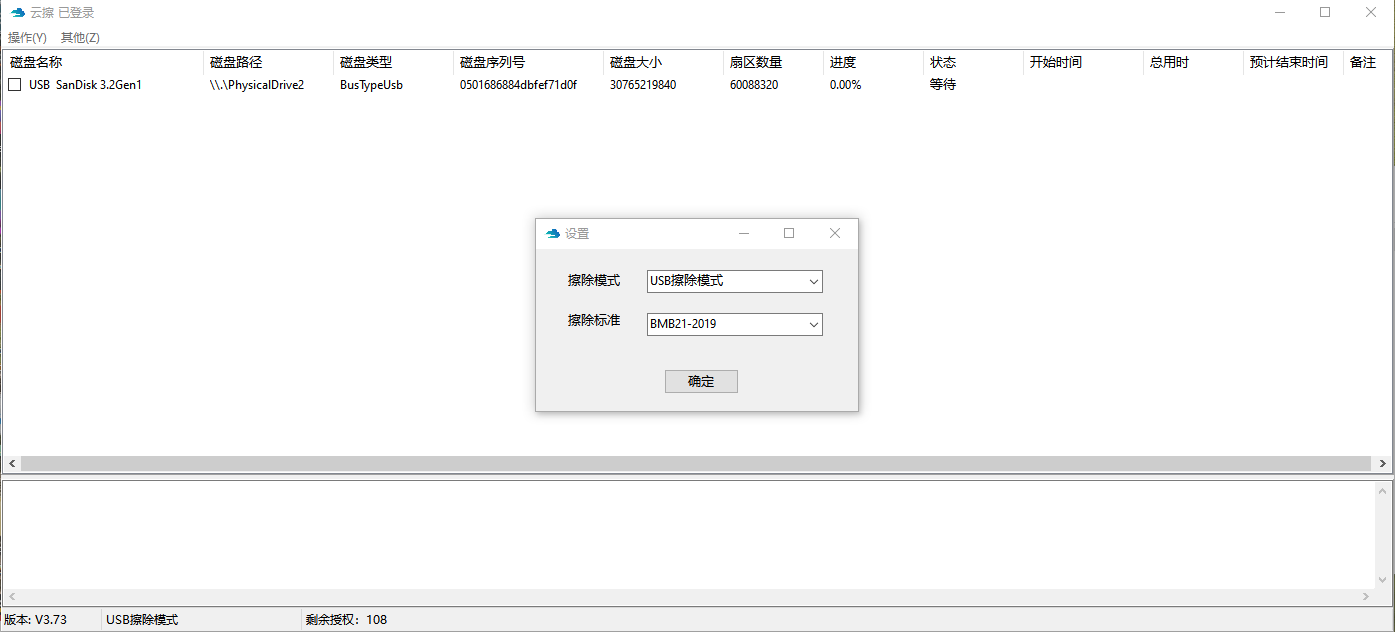Screen dimensions: 1395x632
Task: Expand the 擦除标准 BMB21-2019 dropdown
Action: coord(734,324)
